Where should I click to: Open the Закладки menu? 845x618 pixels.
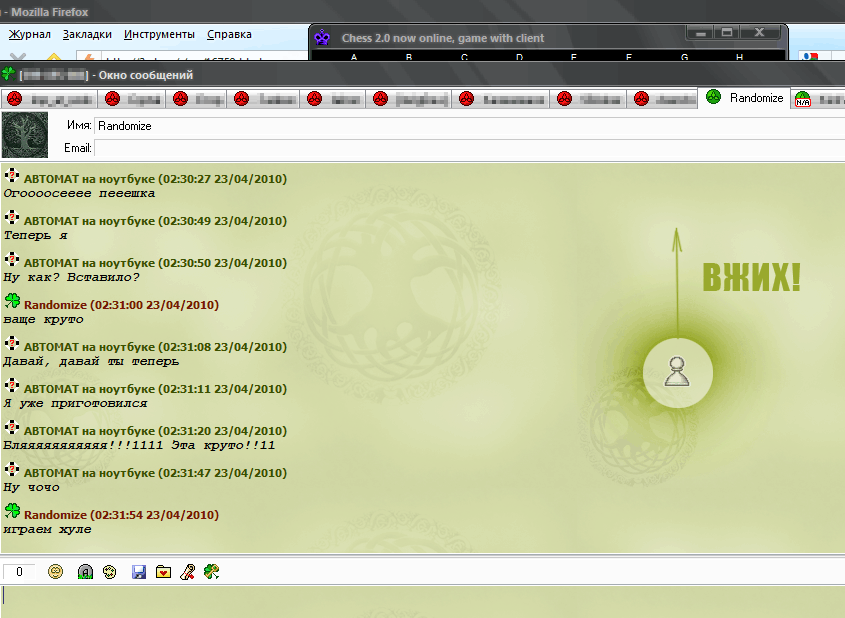tap(87, 34)
